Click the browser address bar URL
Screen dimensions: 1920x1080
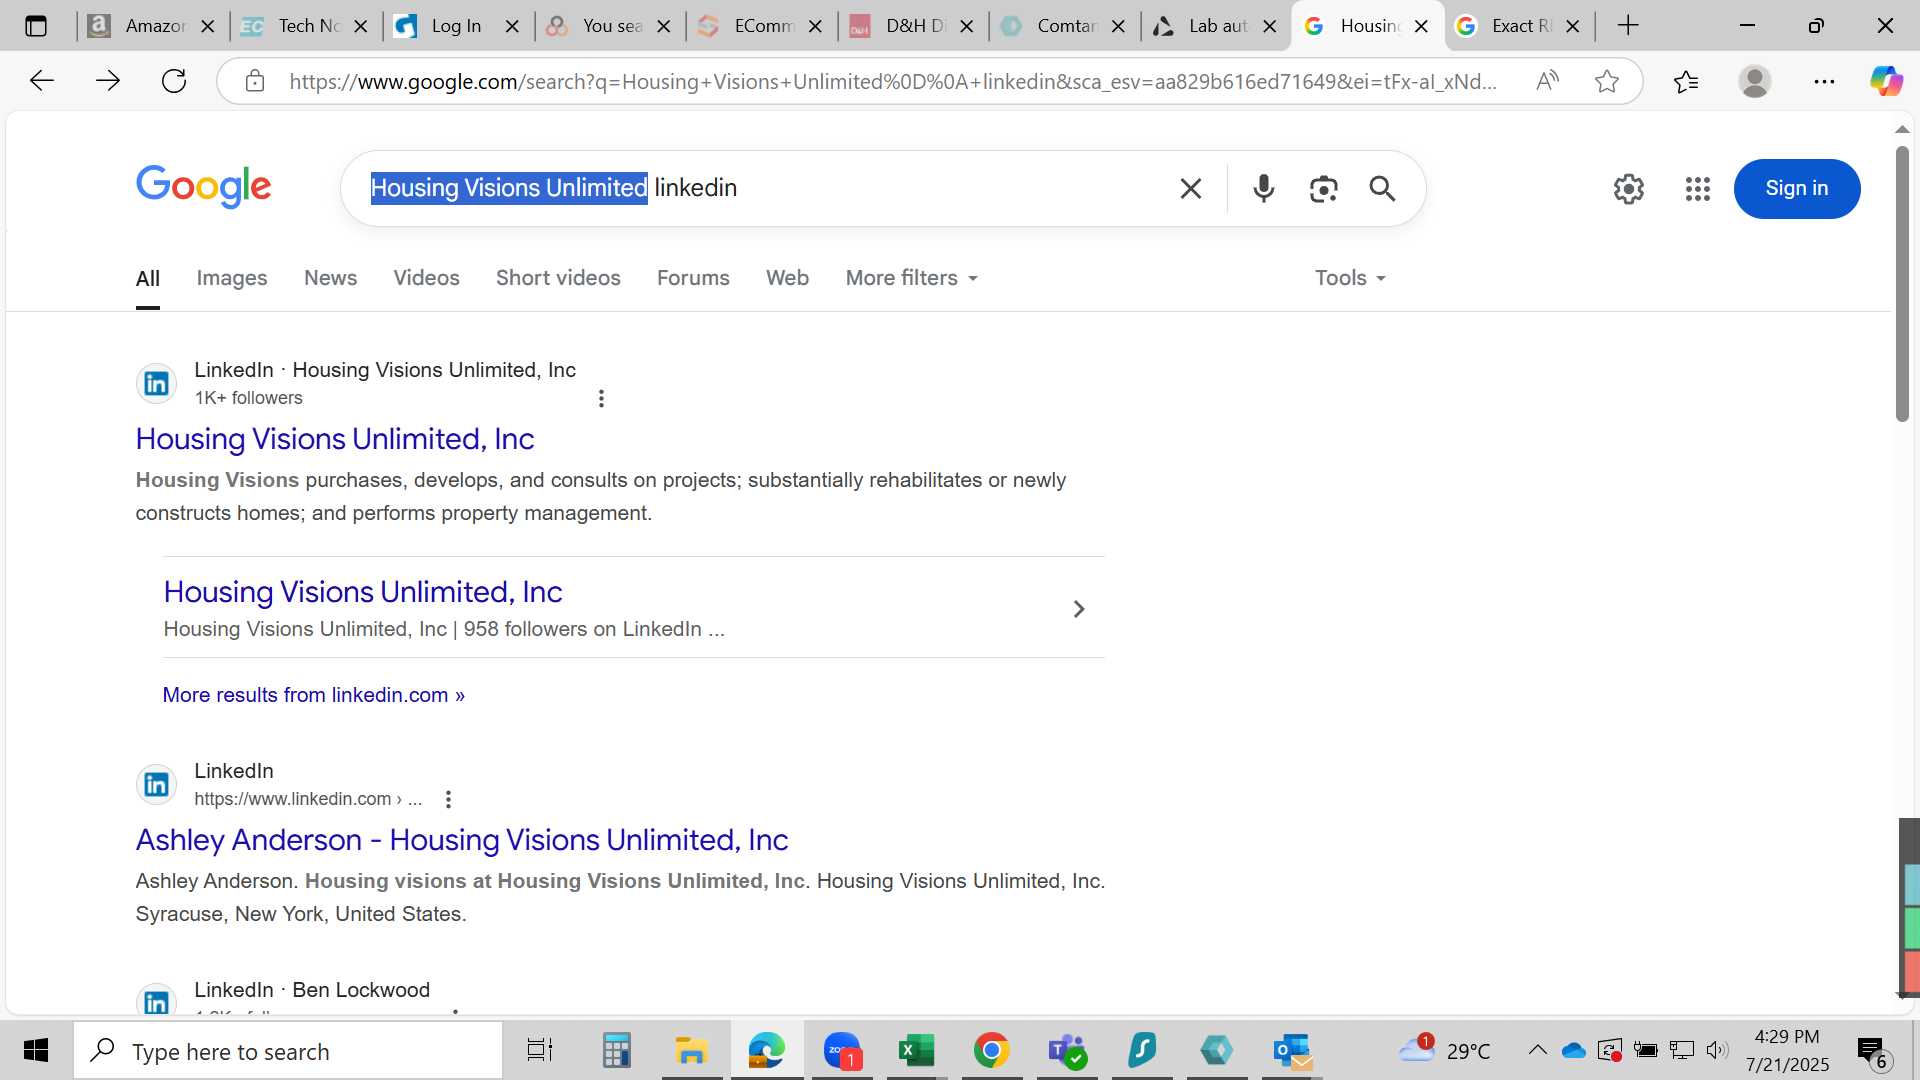(x=893, y=81)
